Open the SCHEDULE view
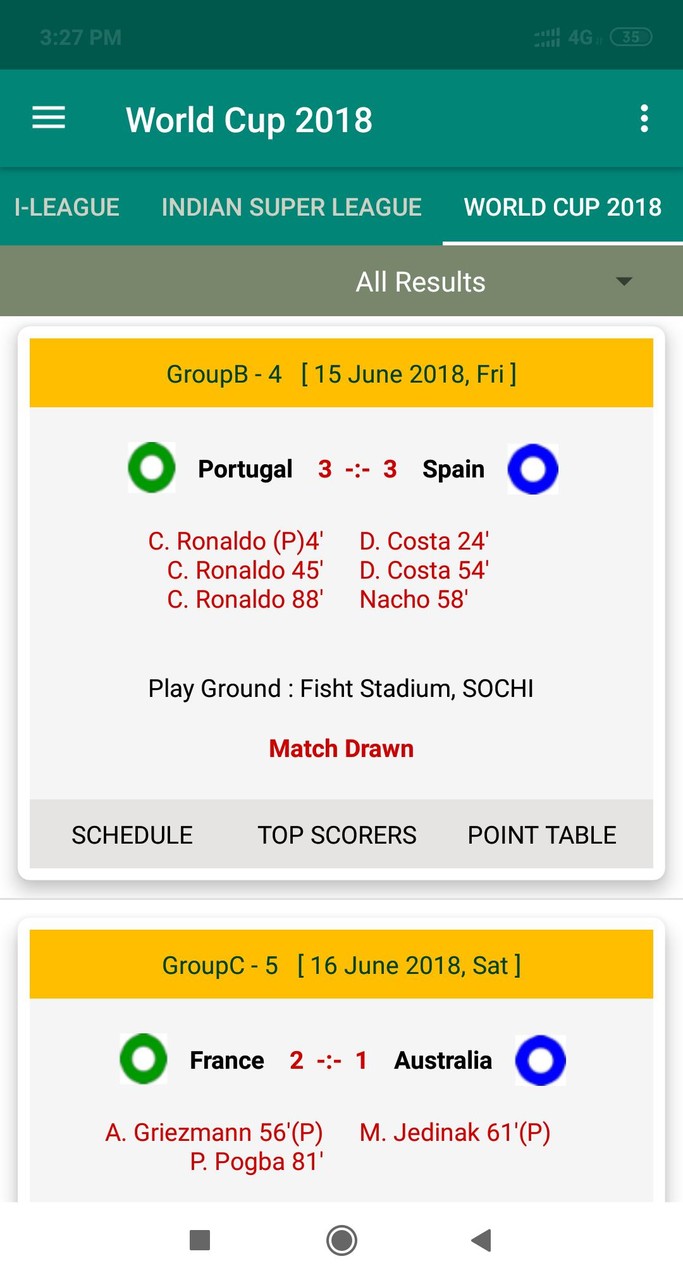The width and height of the screenshot is (683, 1280). tap(132, 834)
